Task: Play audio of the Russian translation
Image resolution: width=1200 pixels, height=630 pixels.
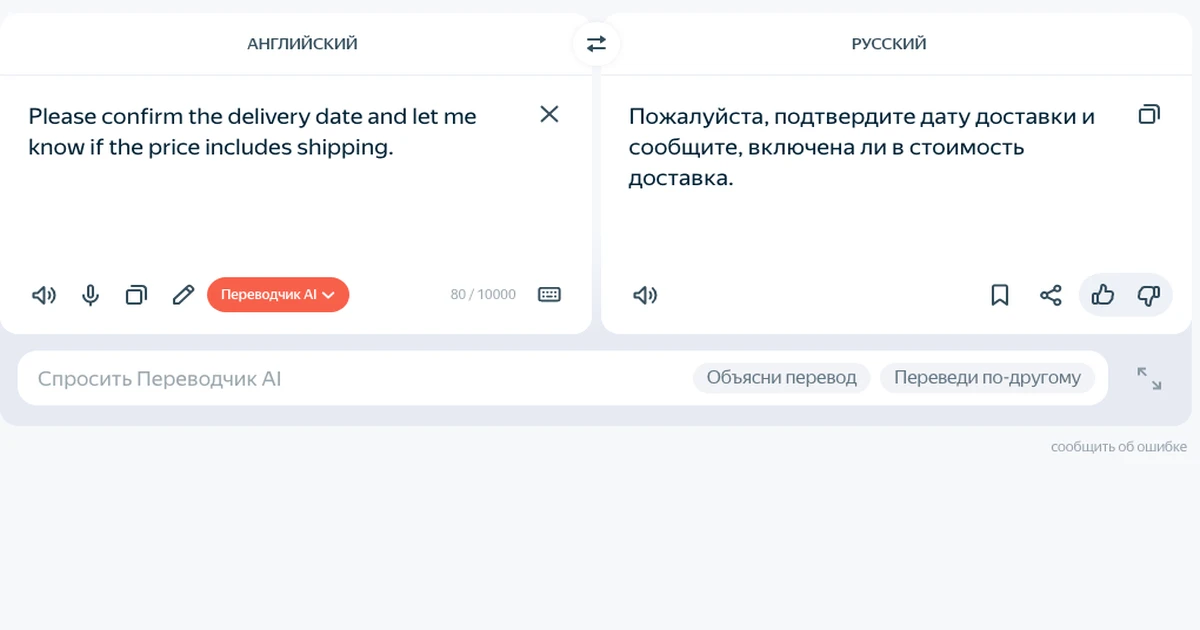Action: coord(645,295)
